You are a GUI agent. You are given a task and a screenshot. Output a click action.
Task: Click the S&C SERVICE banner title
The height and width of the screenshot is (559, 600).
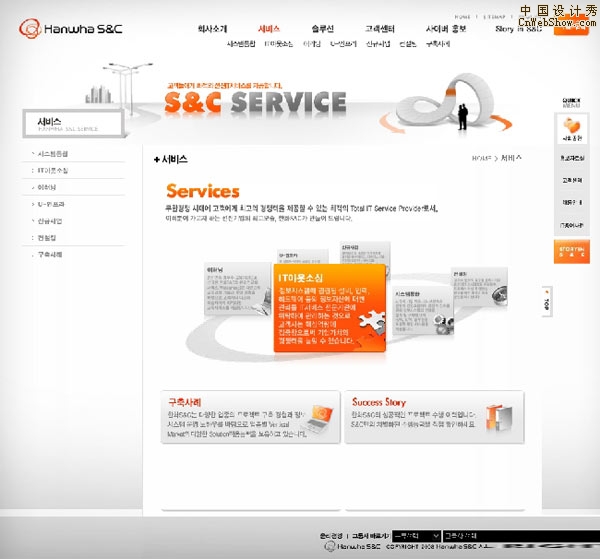255,102
